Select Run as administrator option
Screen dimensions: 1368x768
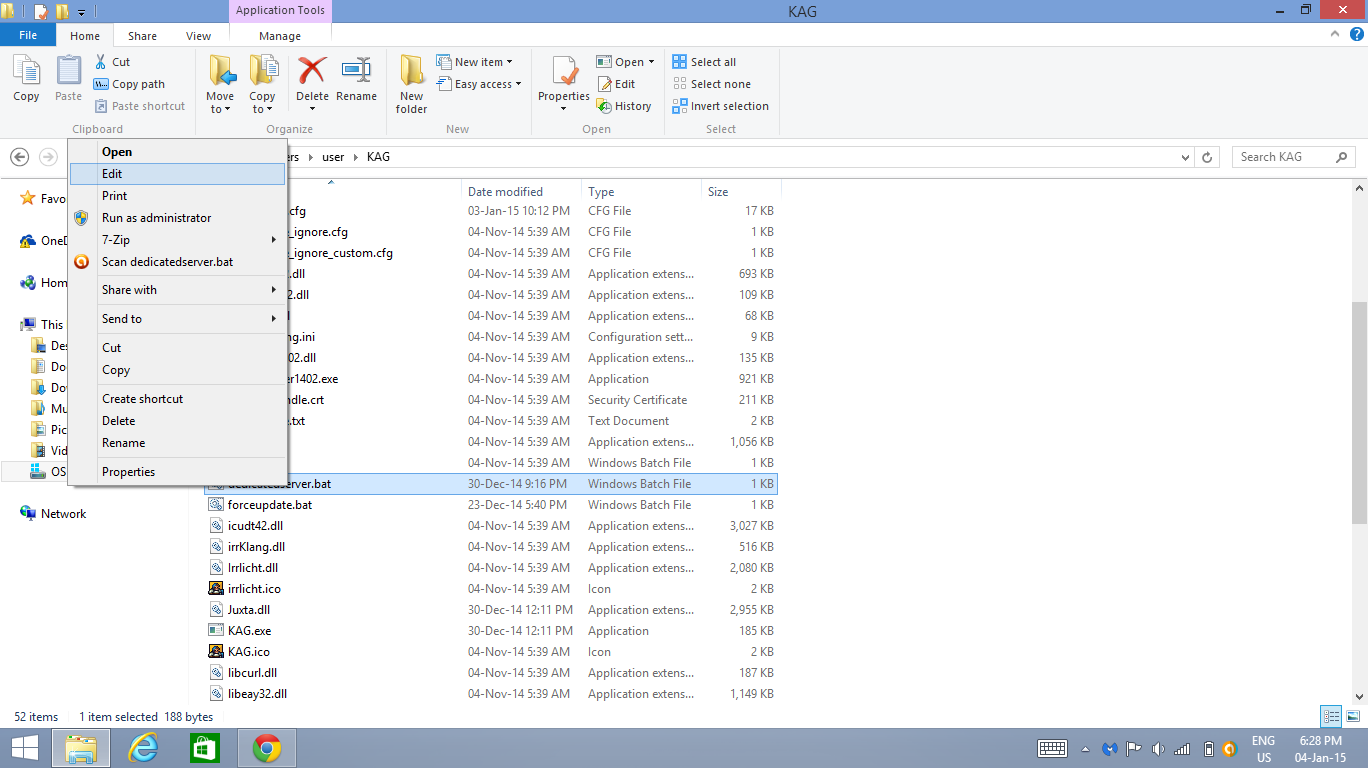(156, 218)
